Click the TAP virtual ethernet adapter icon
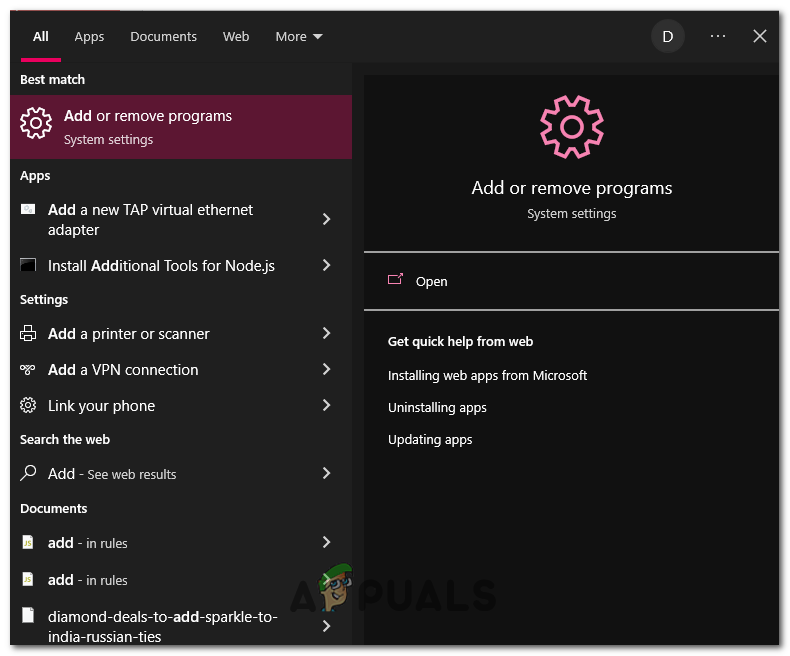This screenshot has width=790, height=656. point(28,210)
